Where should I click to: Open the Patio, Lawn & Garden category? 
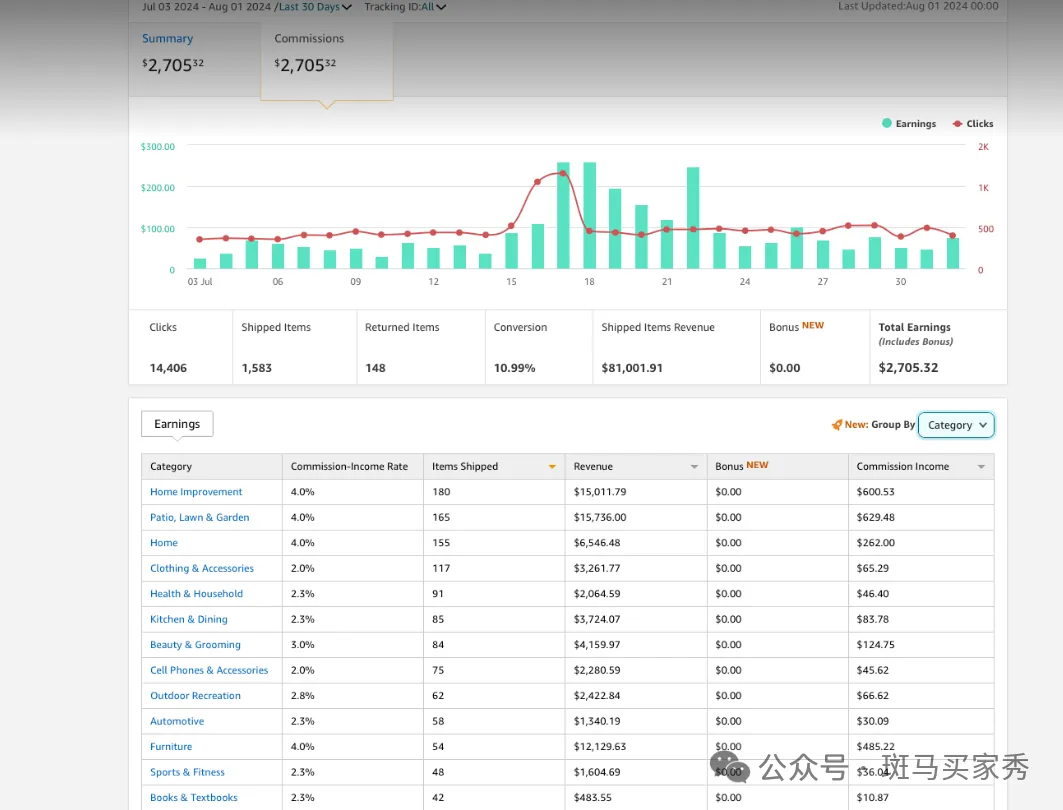click(x=199, y=517)
